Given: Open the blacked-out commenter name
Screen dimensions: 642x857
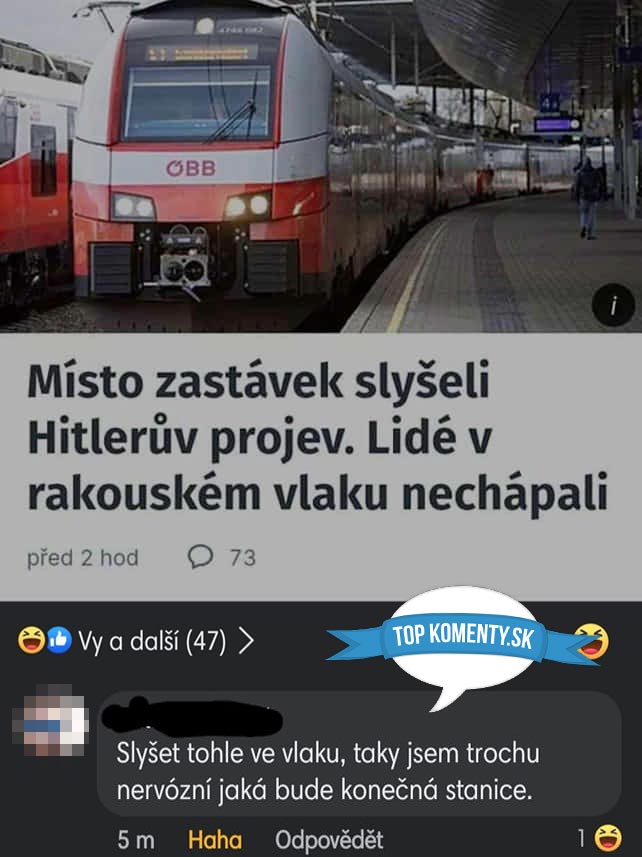Looking at the screenshot, I should pyautogui.click(x=192, y=717).
